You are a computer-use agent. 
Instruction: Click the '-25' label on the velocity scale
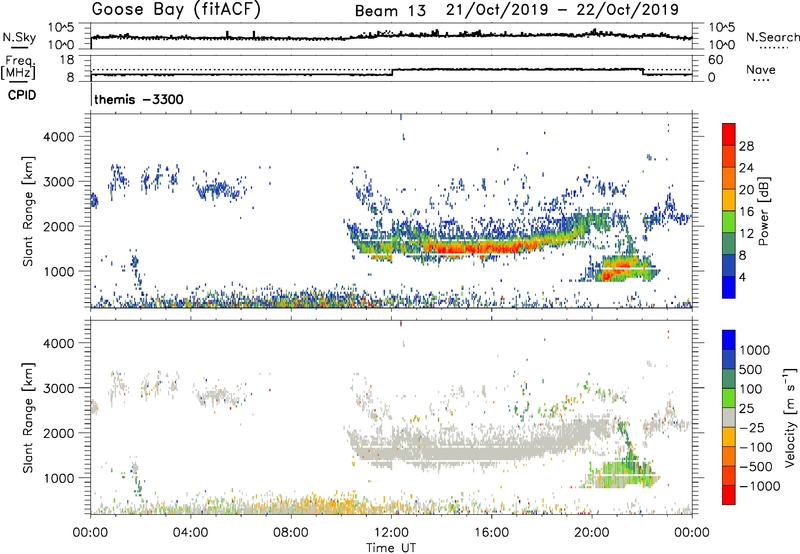752,428
